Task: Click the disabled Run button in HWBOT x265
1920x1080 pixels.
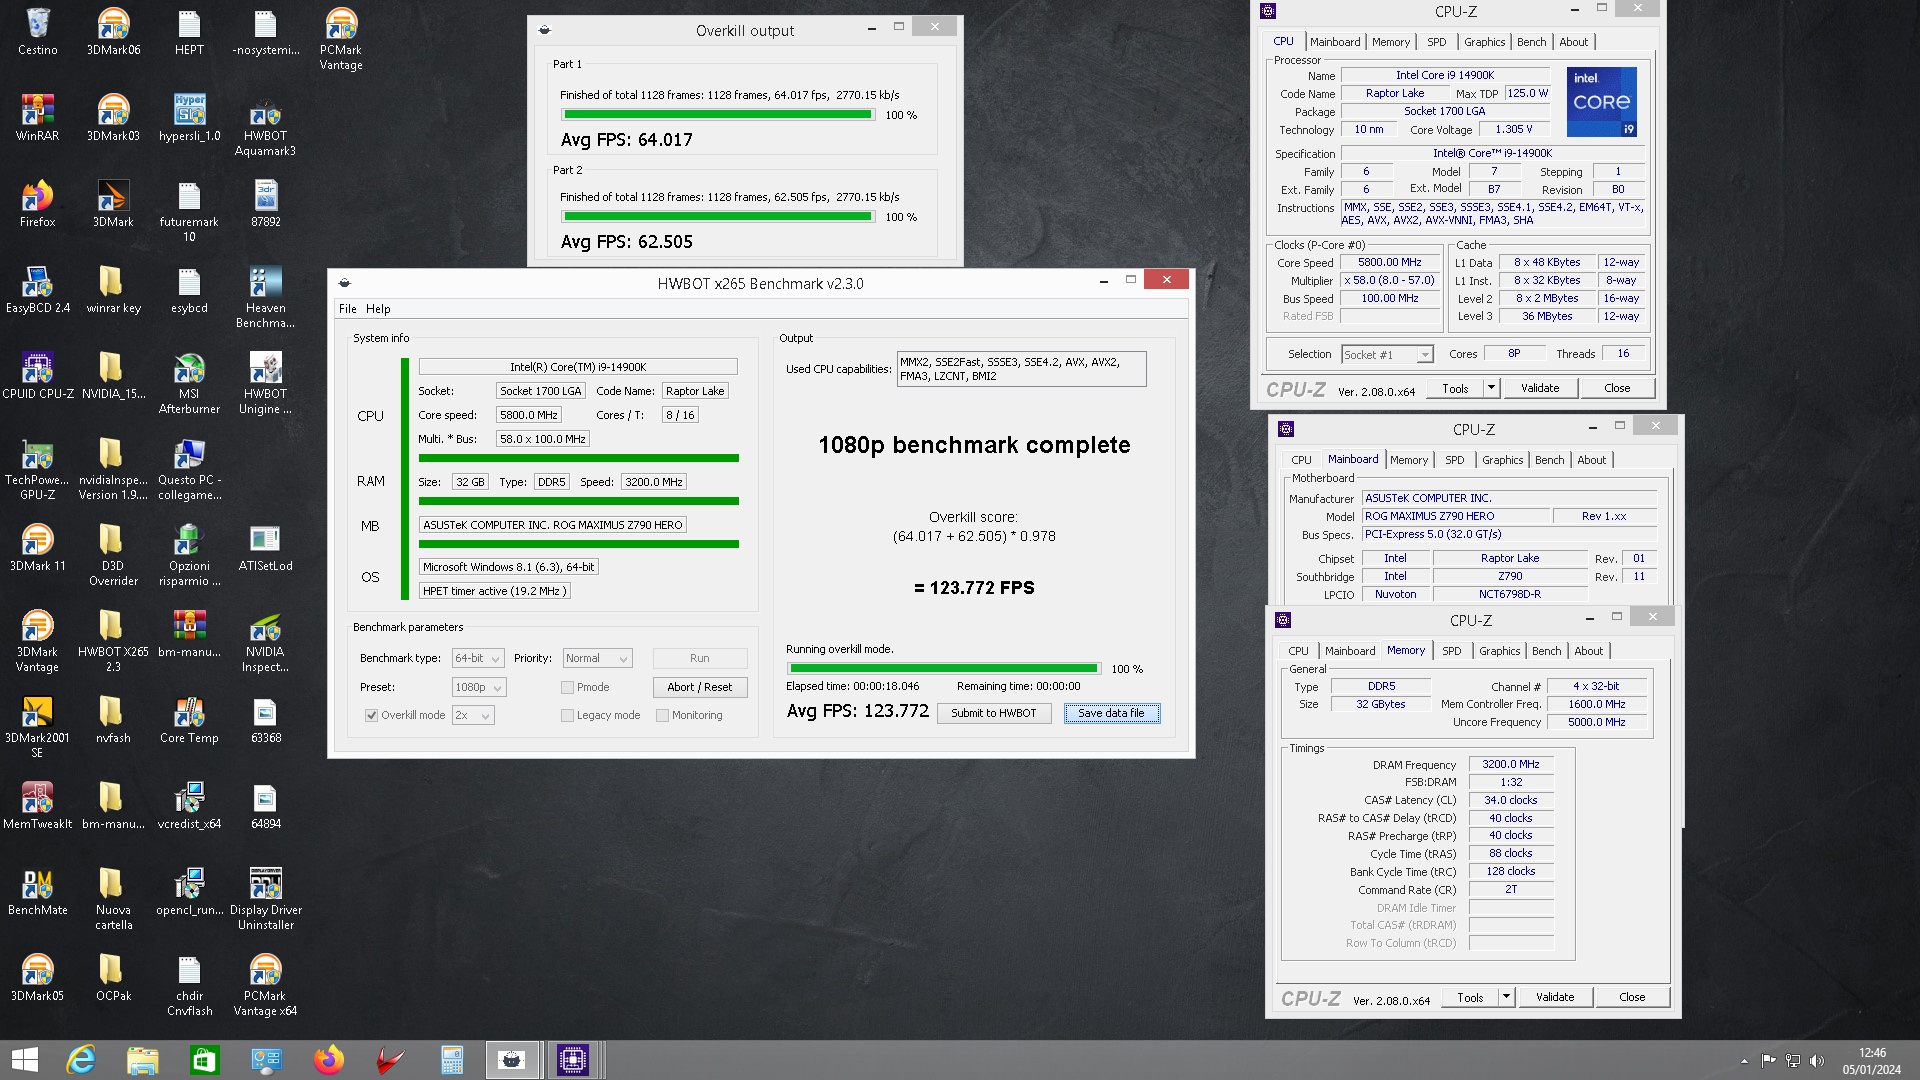Action: (700, 658)
